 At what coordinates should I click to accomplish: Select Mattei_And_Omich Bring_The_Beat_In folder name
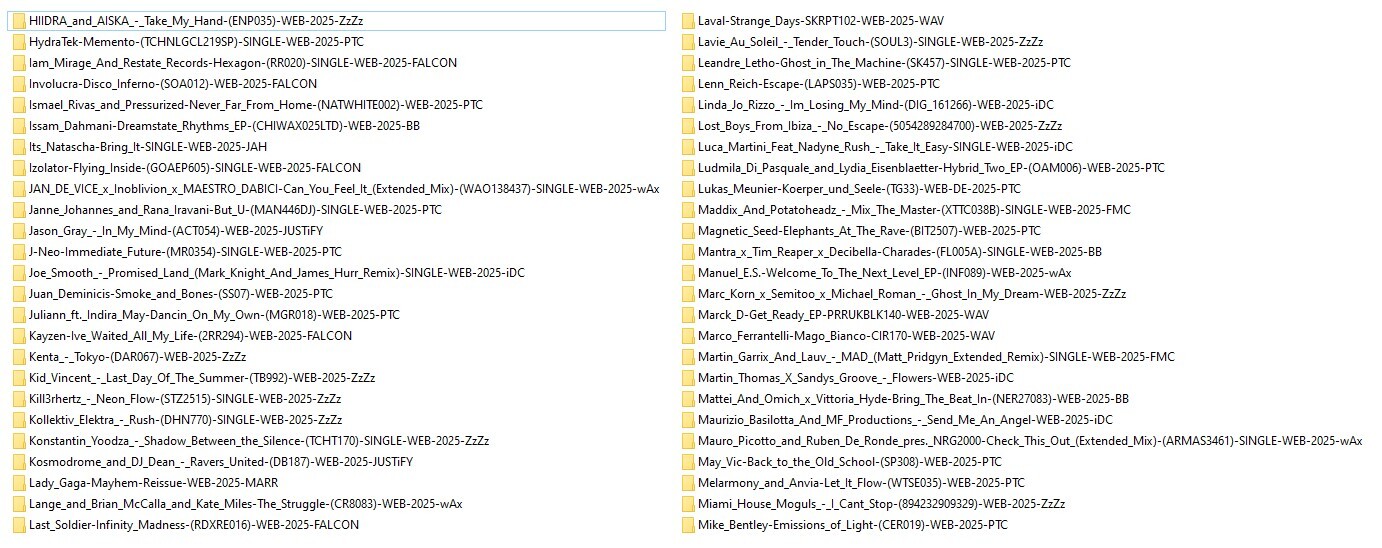pyautogui.click(x=914, y=399)
